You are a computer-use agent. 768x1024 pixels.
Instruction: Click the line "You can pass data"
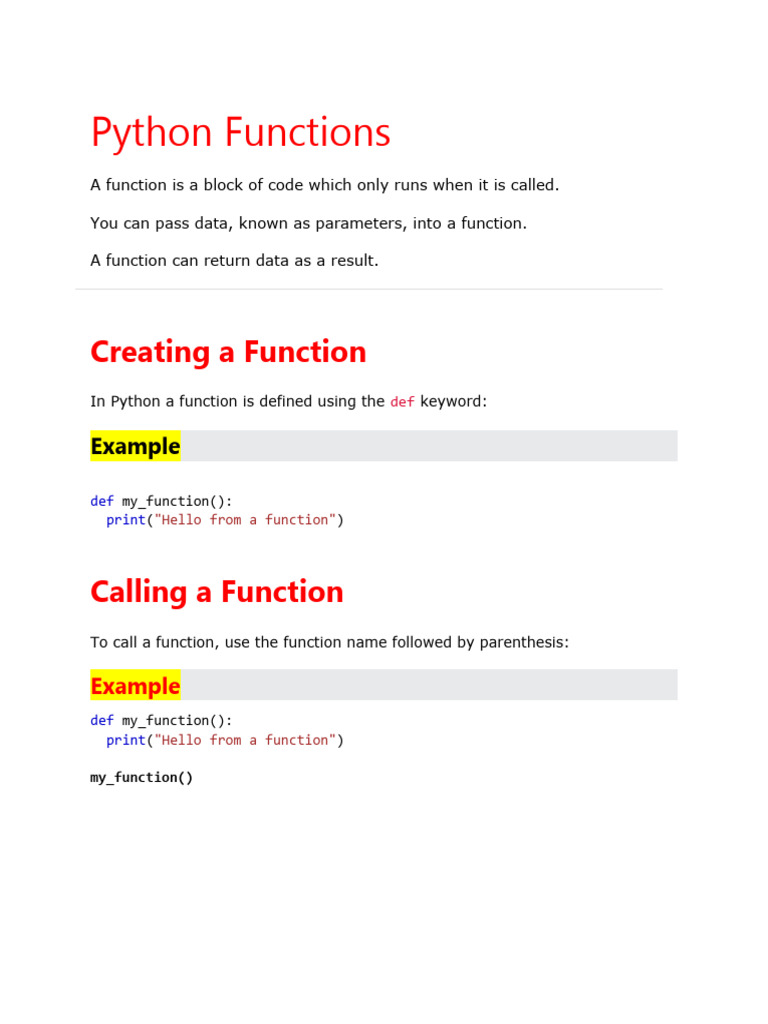308,223
